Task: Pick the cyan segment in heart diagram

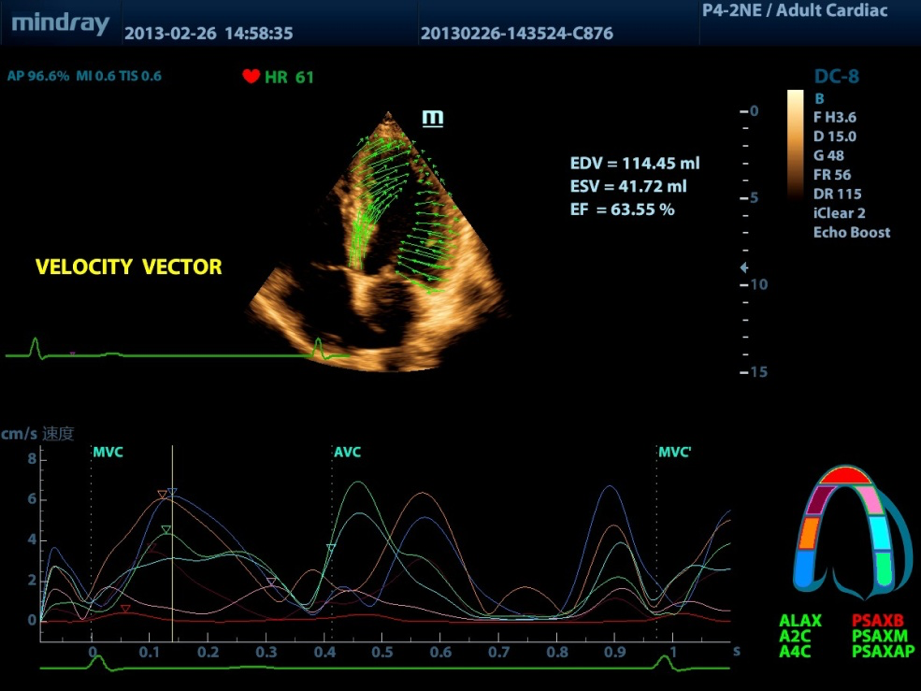Action: coord(881,530)
